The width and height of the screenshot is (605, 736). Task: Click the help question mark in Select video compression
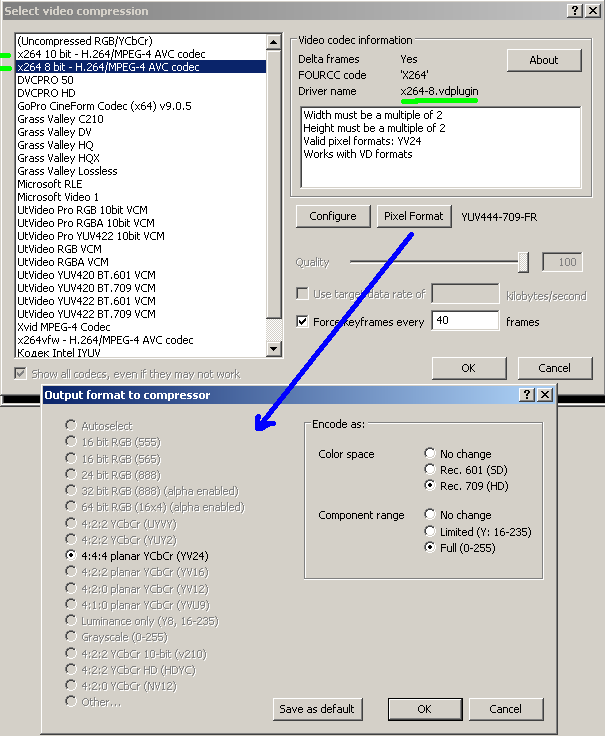coord(575,11)
